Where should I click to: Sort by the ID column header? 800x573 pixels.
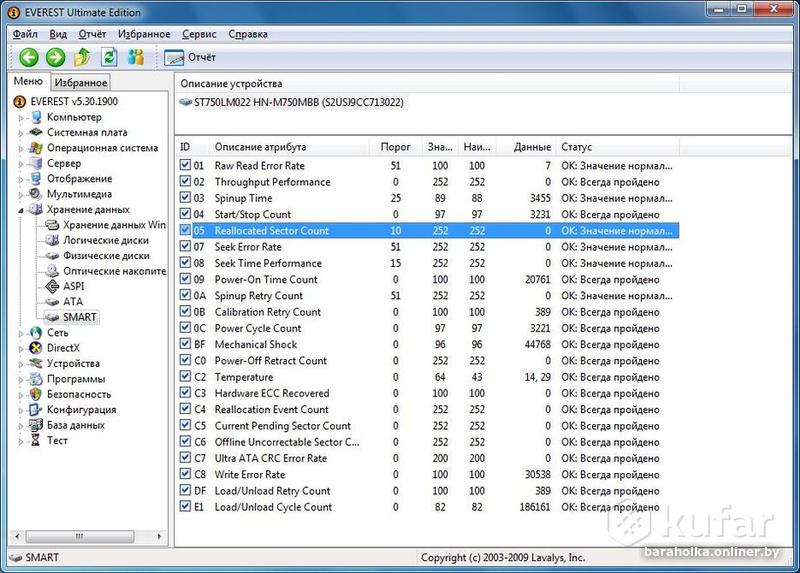(192, 147)
